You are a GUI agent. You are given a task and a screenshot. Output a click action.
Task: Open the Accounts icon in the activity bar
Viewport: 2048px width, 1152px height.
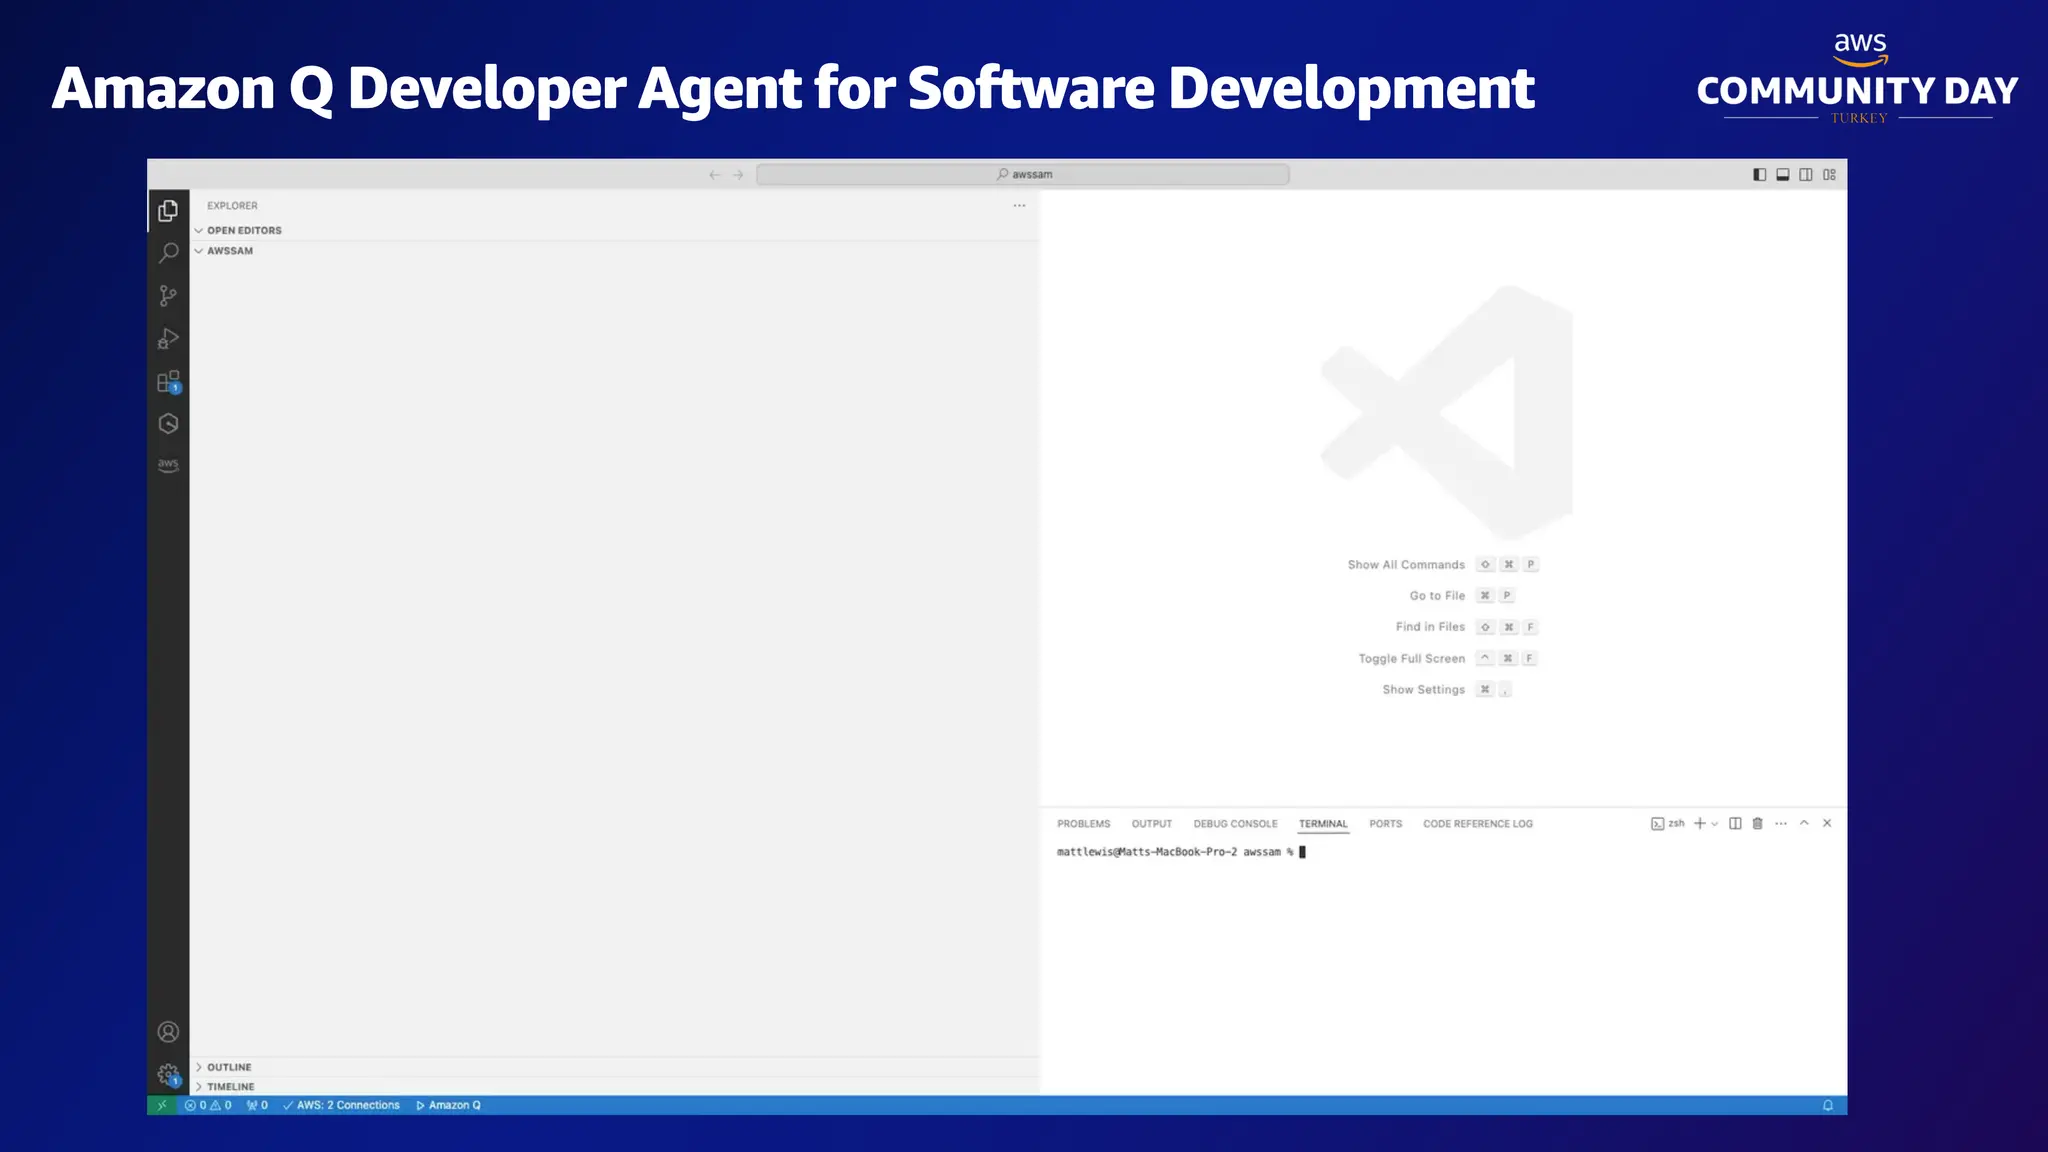point(168,1032)
